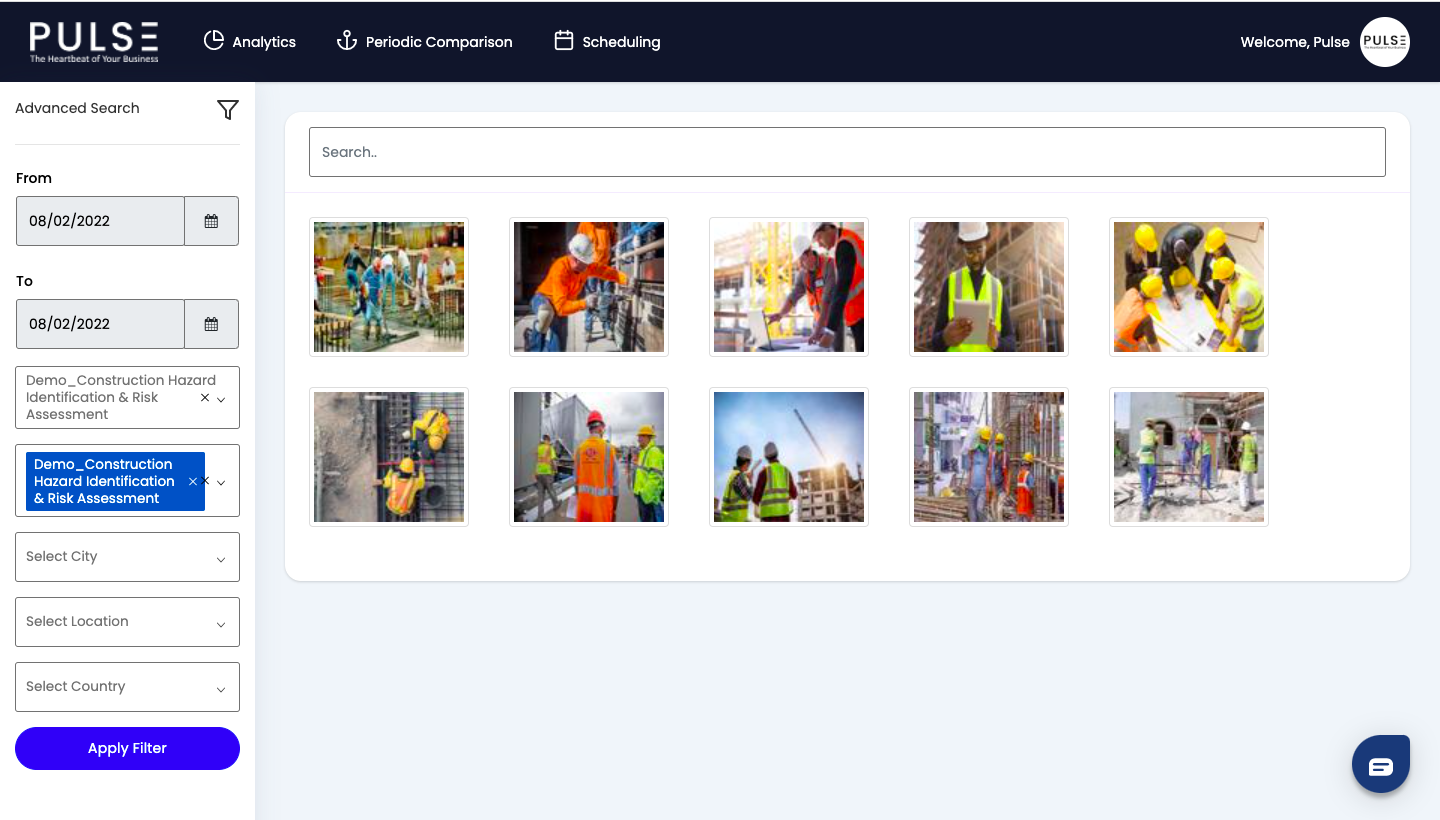Open the first construction site thumbnail
The image size is (1440, 820).
coord(389,287)
